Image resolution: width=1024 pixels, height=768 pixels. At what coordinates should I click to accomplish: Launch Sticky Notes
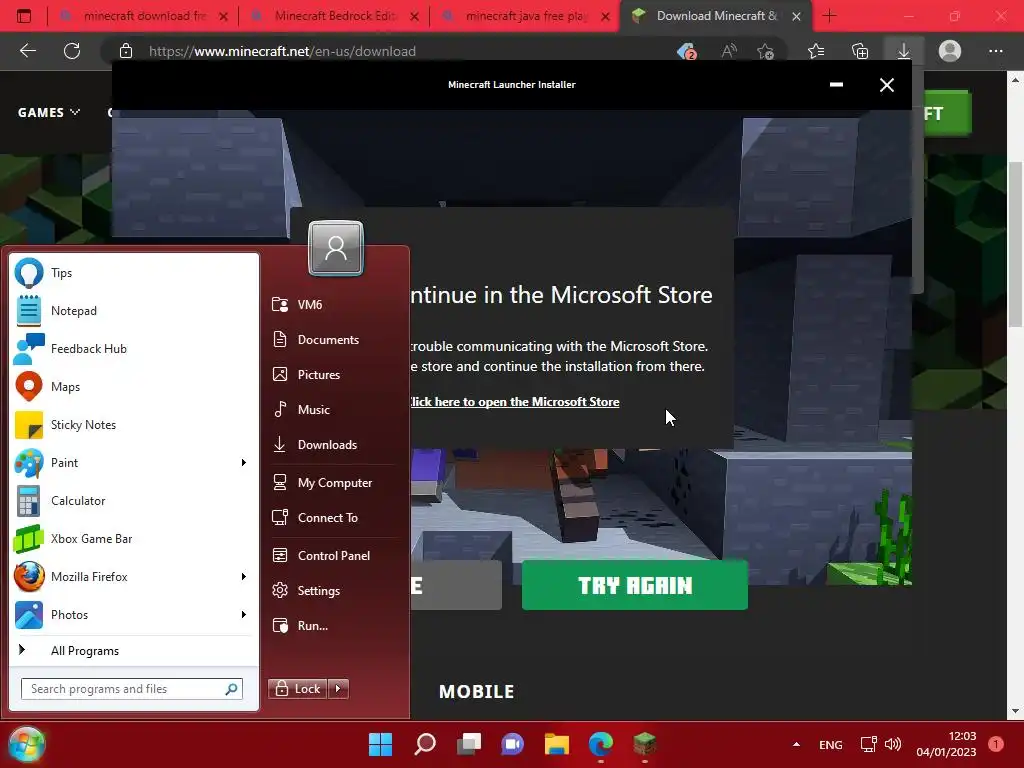(x=134, y=424)
